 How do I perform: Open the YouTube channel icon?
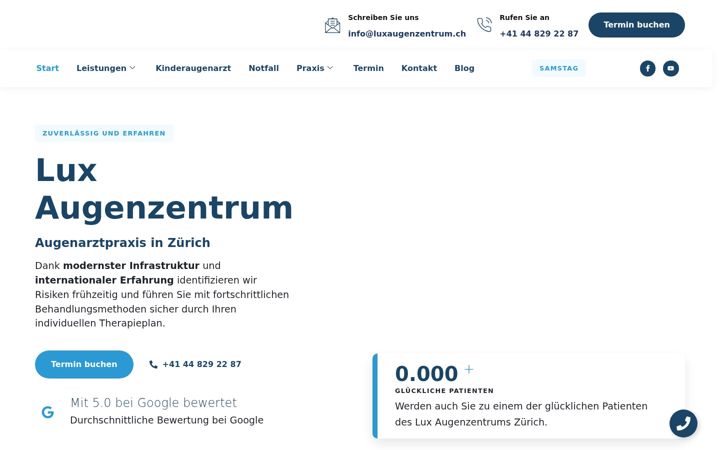(x=670, y=68)
